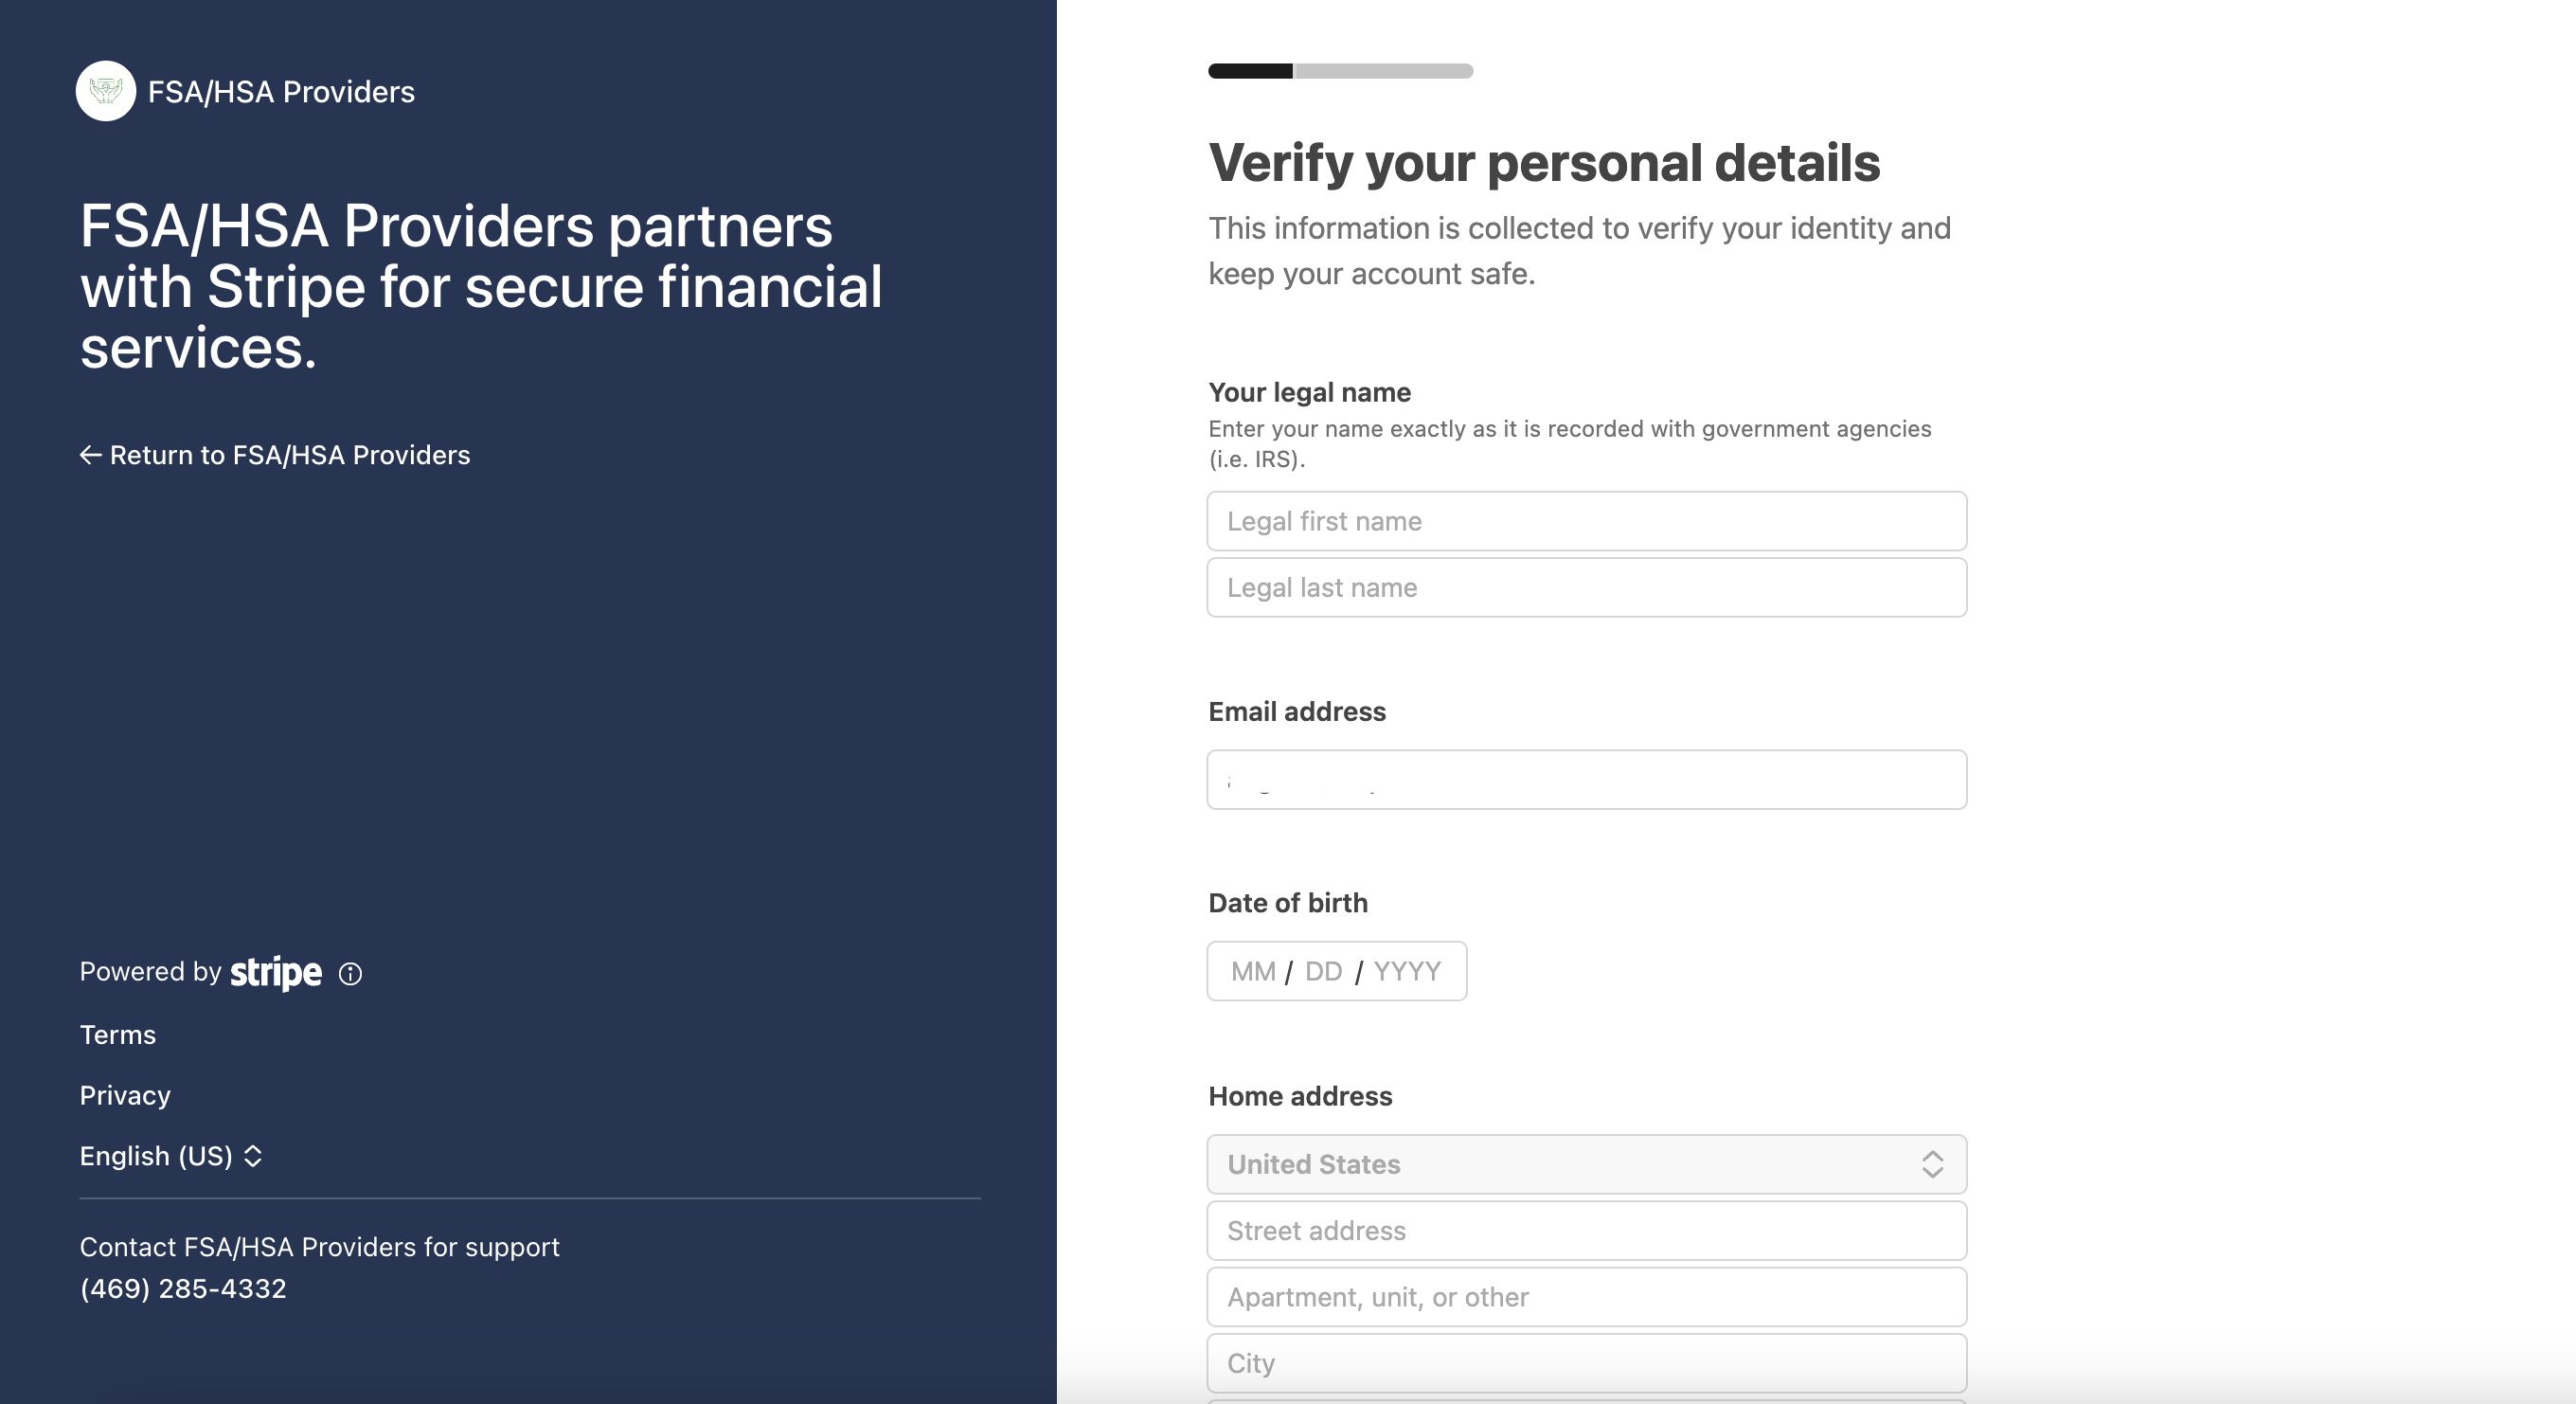The width and height of the screenshot is (2576, 1404).
Task: Click the up-down chevron in country field
Action: tap(1932, 1164)
